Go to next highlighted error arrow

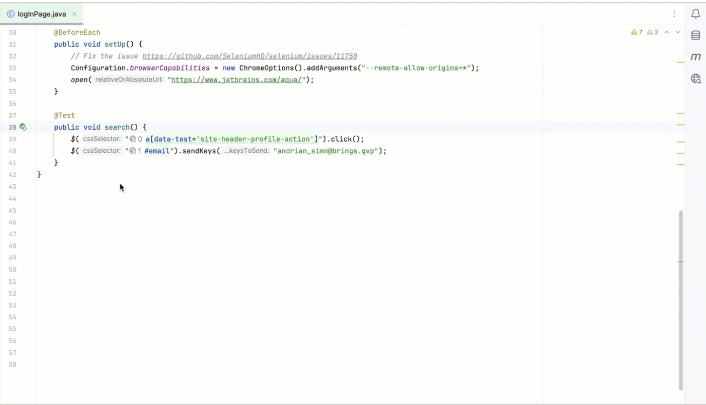coord(678,32)
